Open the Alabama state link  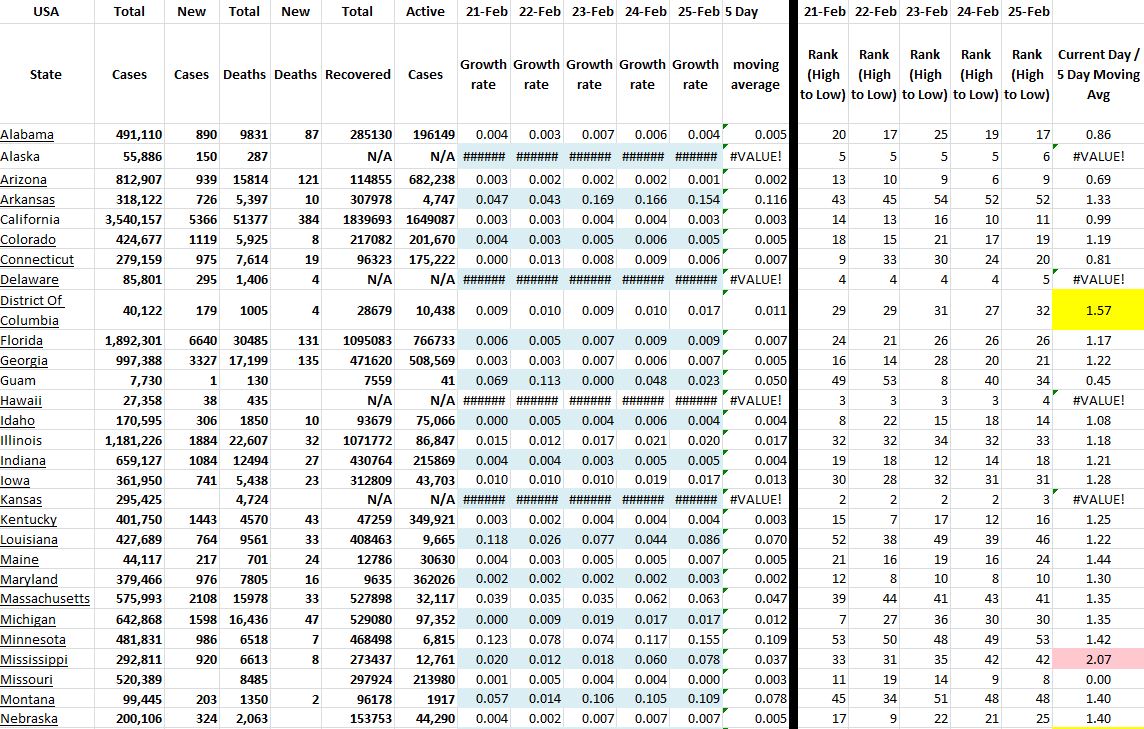click(27, 135)
